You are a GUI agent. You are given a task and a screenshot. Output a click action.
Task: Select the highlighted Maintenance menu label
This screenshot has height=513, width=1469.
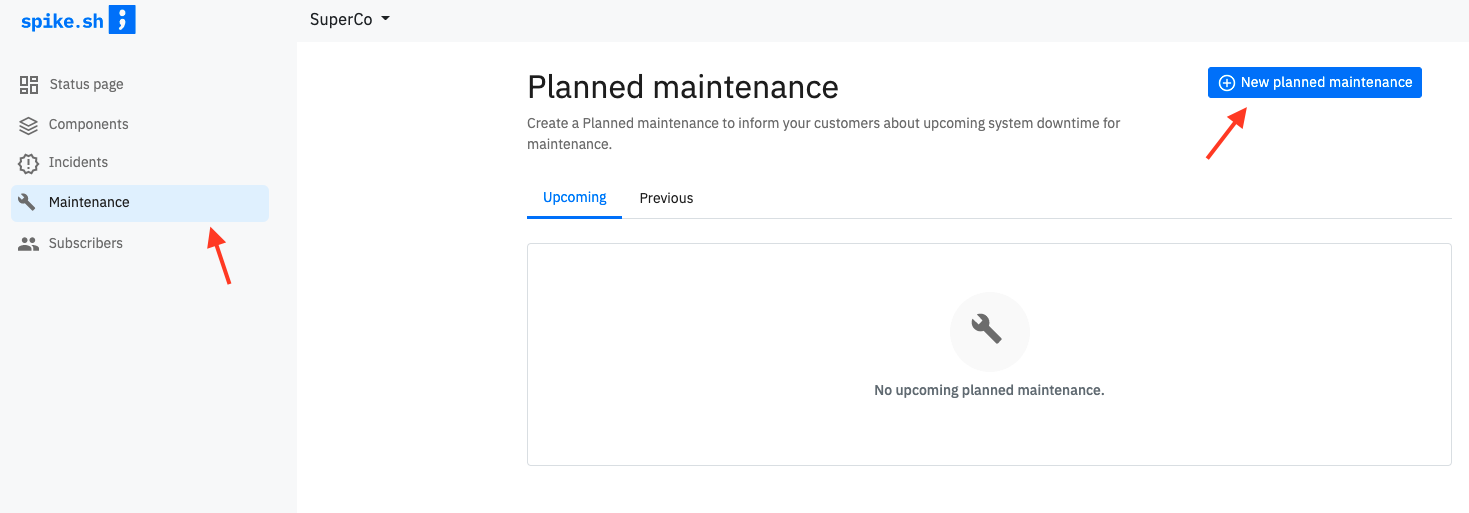coord(89,202)
